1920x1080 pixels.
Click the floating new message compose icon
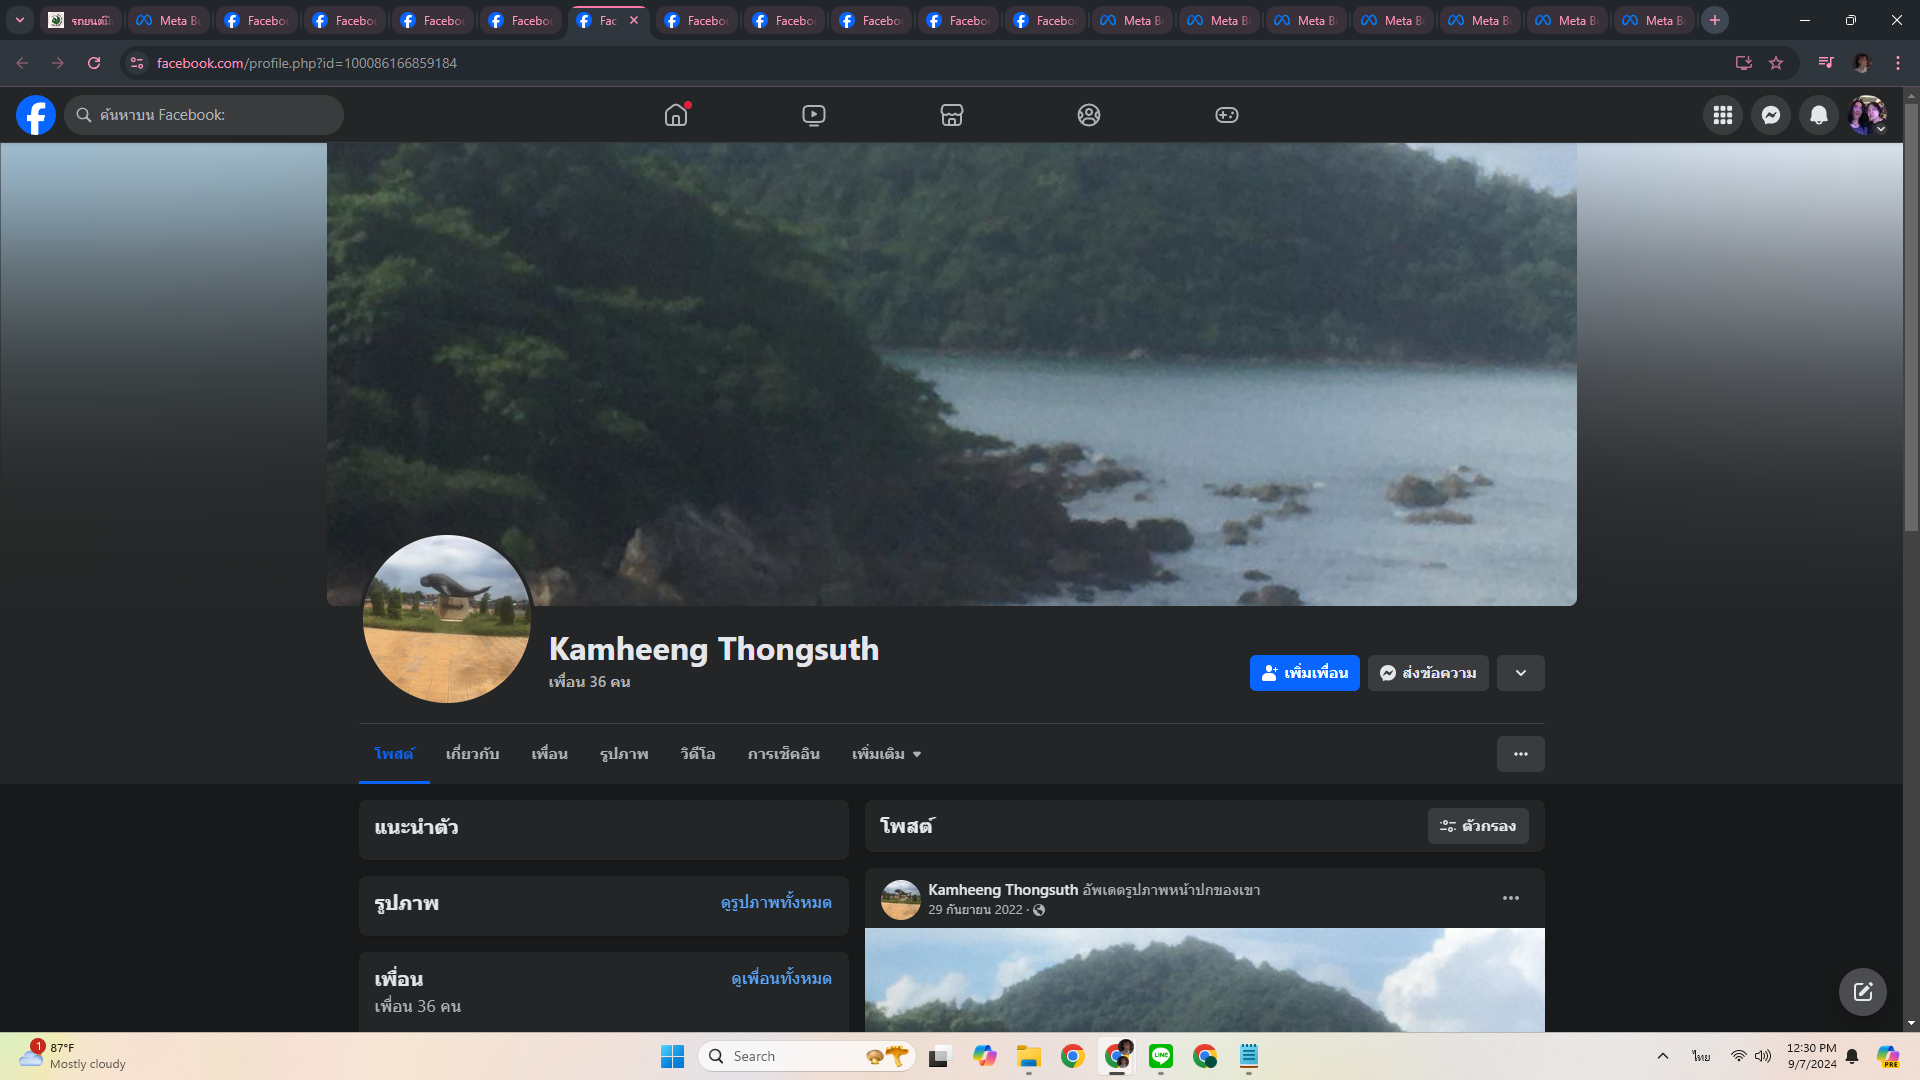[1862, 991]
